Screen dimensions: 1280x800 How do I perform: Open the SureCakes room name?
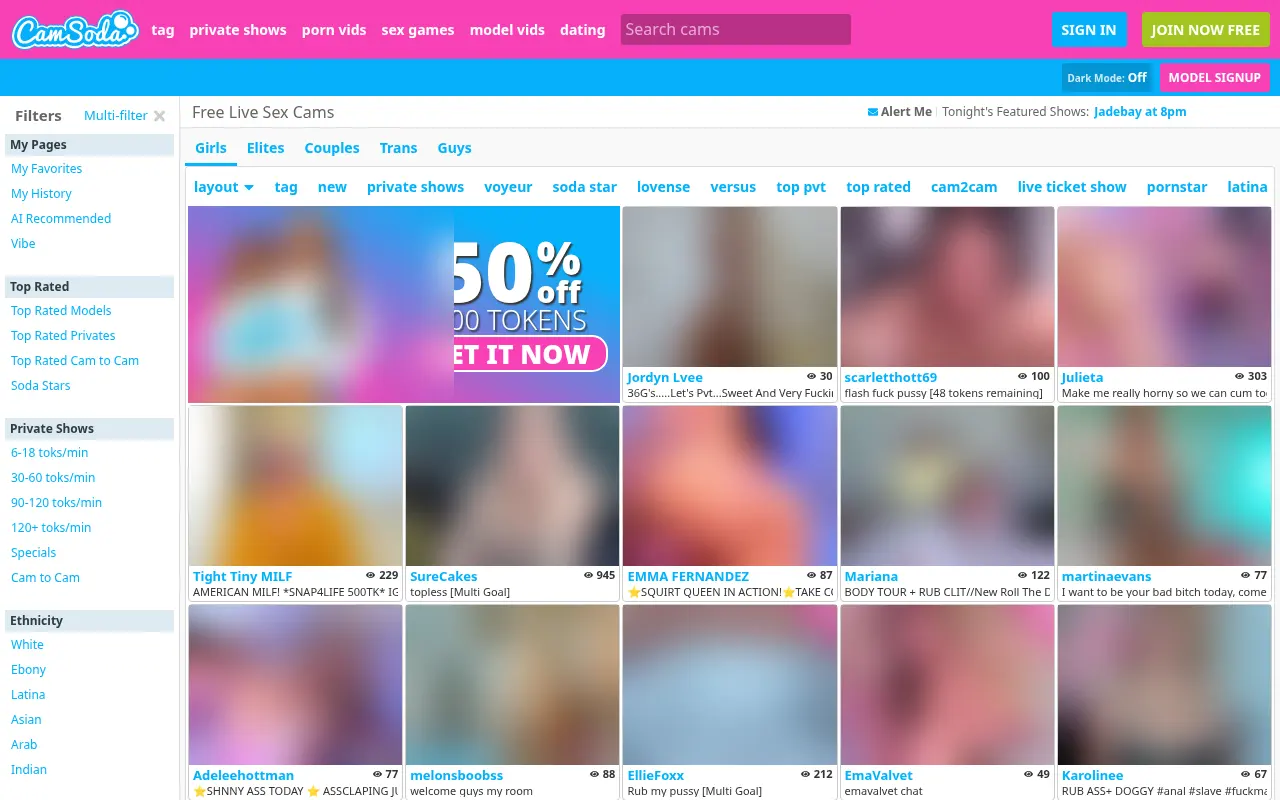coord(444,576)
